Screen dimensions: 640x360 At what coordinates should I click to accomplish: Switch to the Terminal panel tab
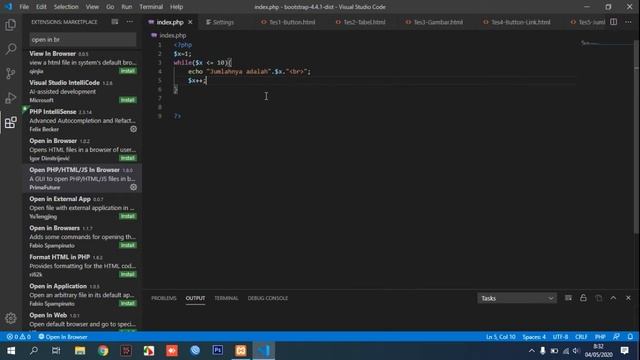point(226,298)
